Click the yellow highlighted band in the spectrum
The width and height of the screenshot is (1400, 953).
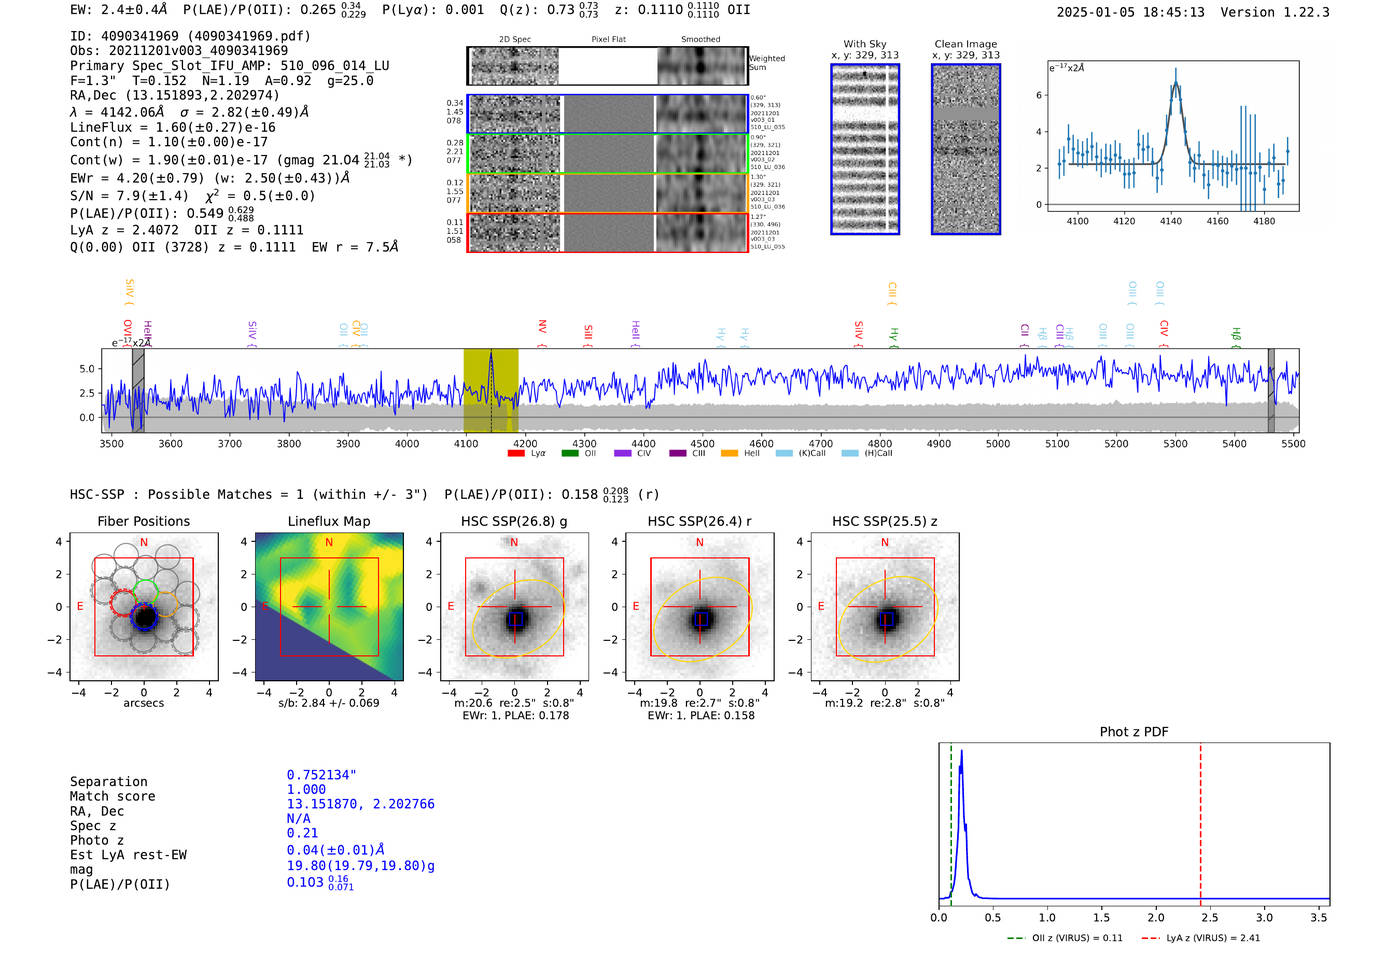coord(491,390)
